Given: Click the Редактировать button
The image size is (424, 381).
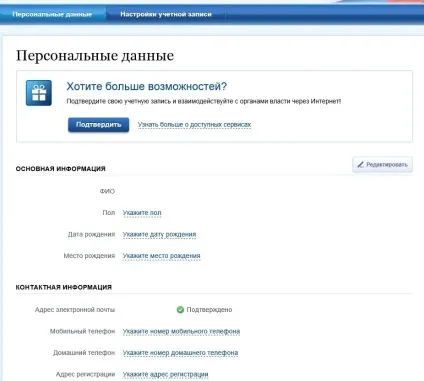Looking at the screenshot, I should [382, 165].
